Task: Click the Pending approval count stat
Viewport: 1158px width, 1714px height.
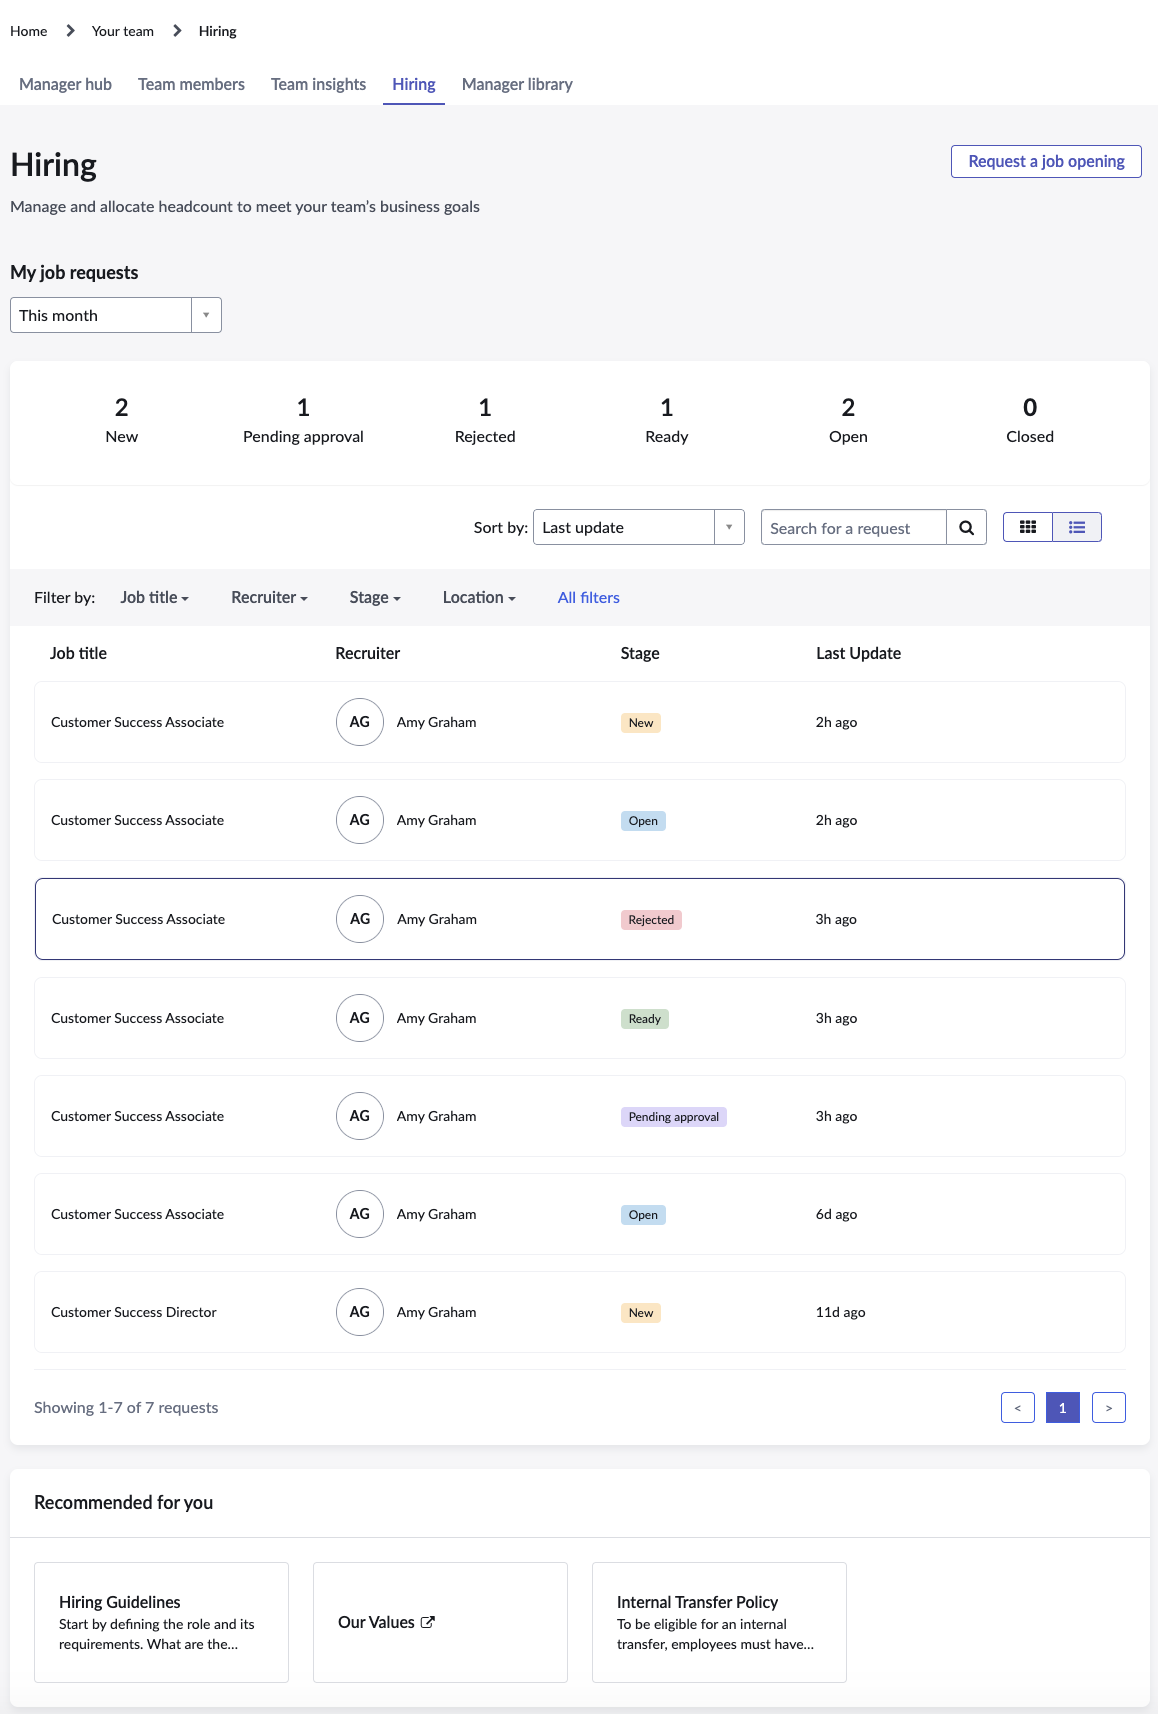Action: pyautogui.click(x=303, y=420)
